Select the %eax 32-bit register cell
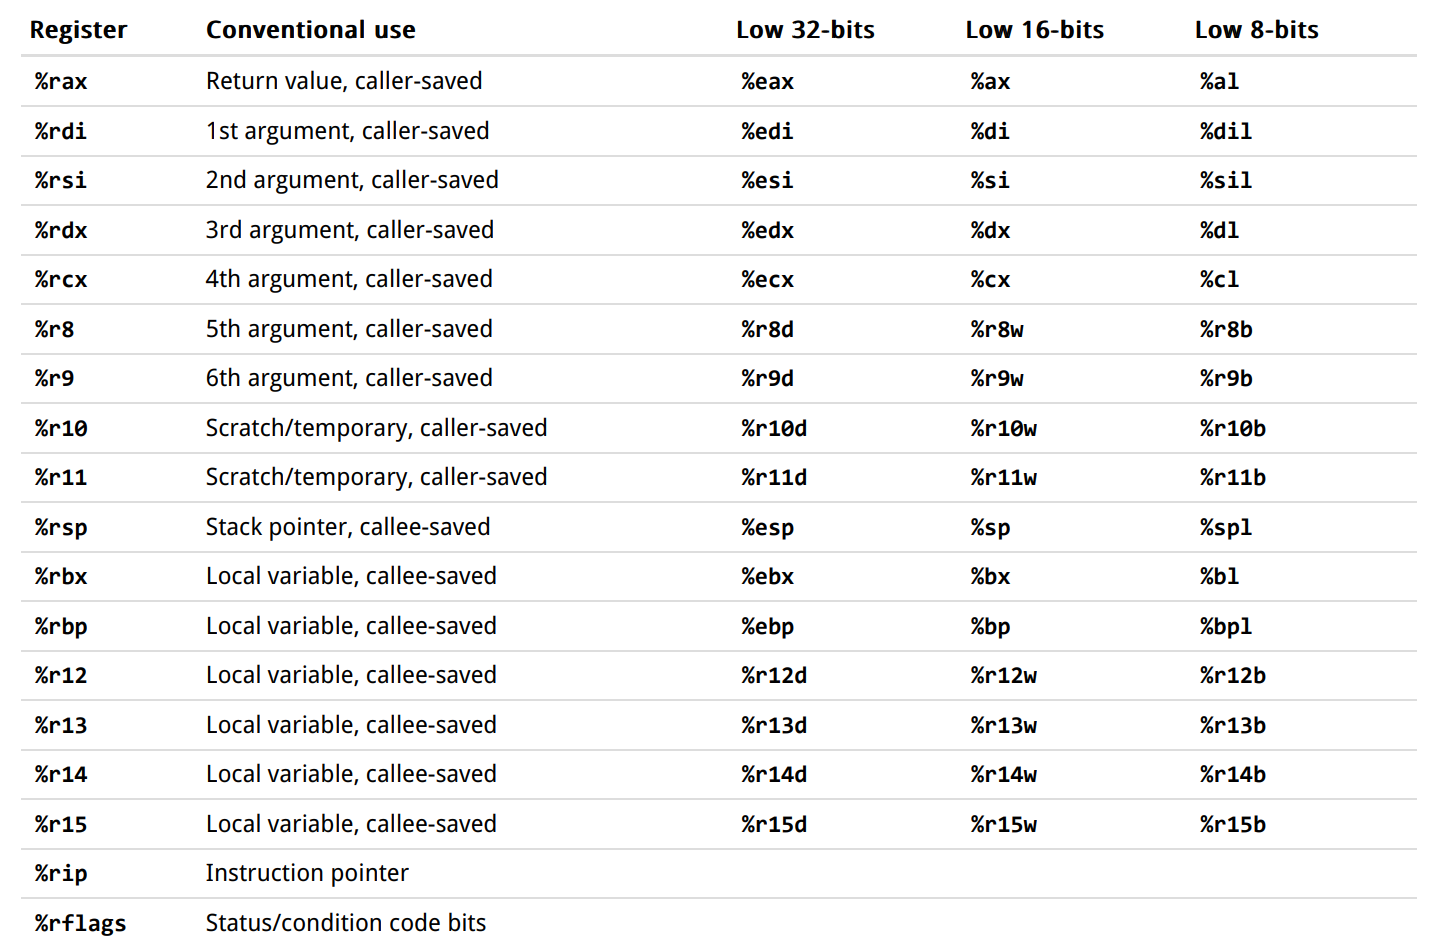Viewport: 1446px width, 951px height. point(767,81)
